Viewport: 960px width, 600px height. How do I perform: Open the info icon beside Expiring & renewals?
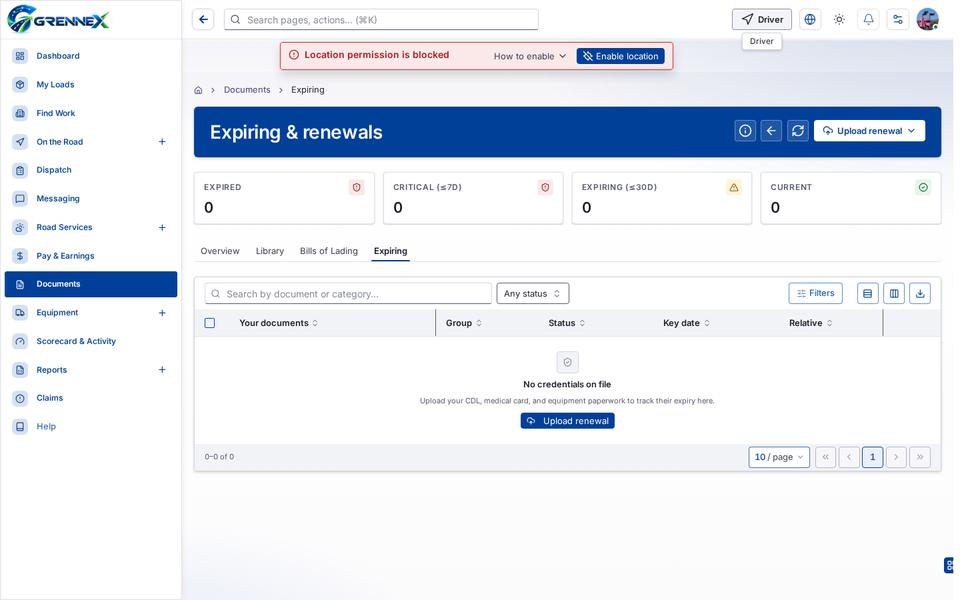tap(745, 130)
